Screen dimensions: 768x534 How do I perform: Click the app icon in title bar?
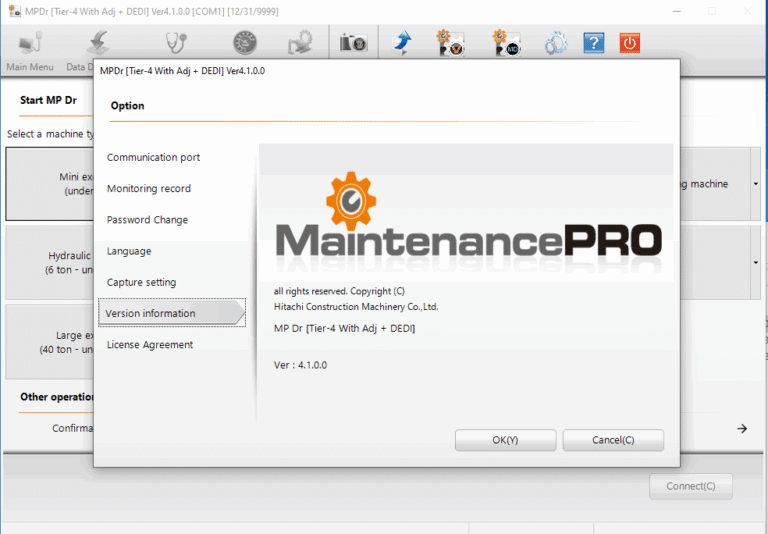[15, 11]
